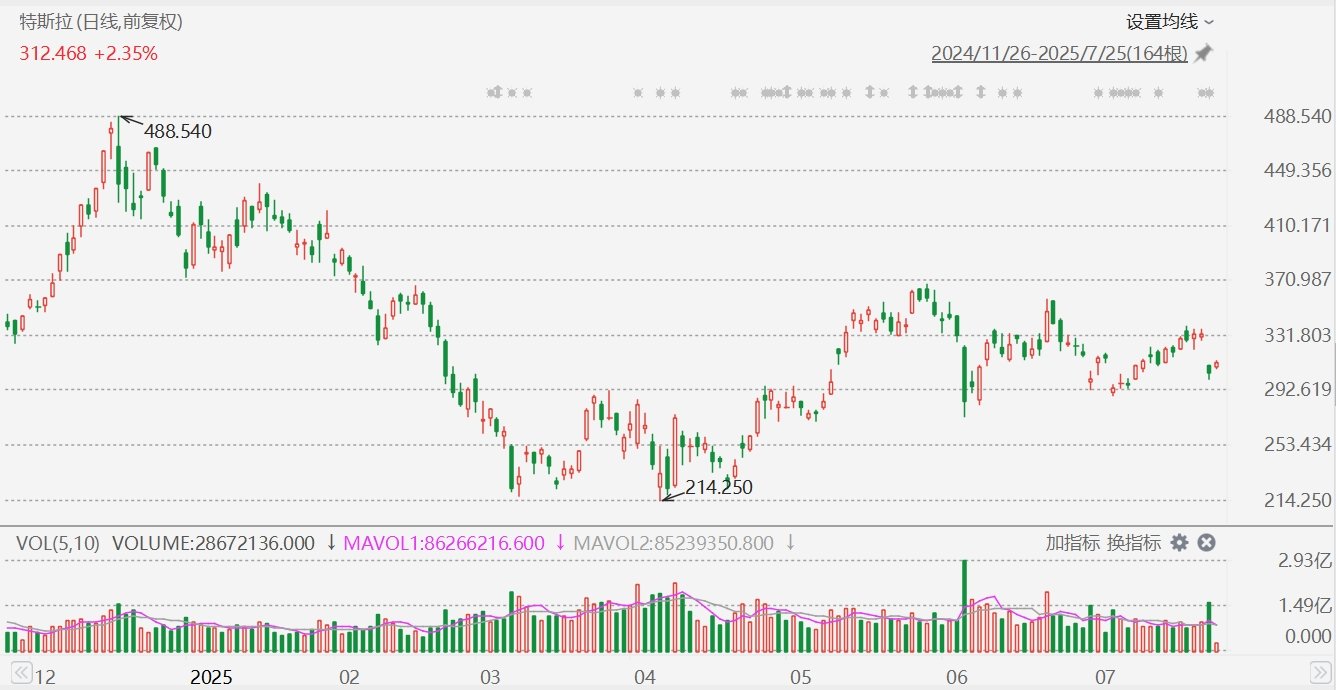Click 加指标 to add an indicator
This screenshot has height=690, width=1336.
tap(1073, 543)
